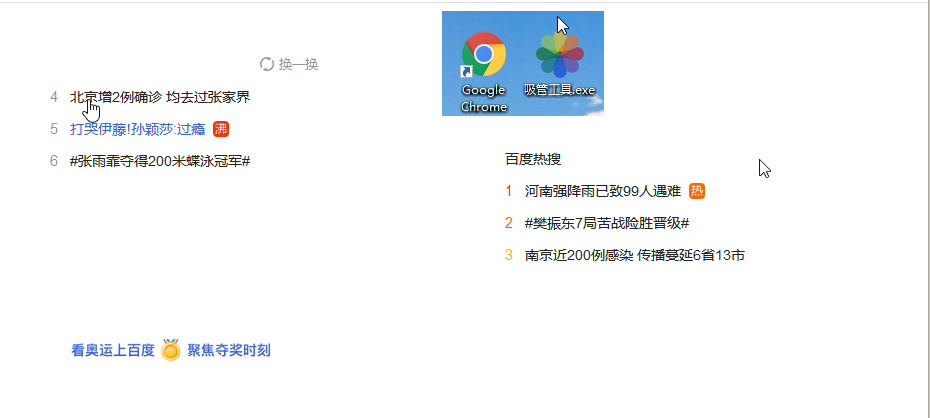Click rank number 5 in hot list

[54, 129]
